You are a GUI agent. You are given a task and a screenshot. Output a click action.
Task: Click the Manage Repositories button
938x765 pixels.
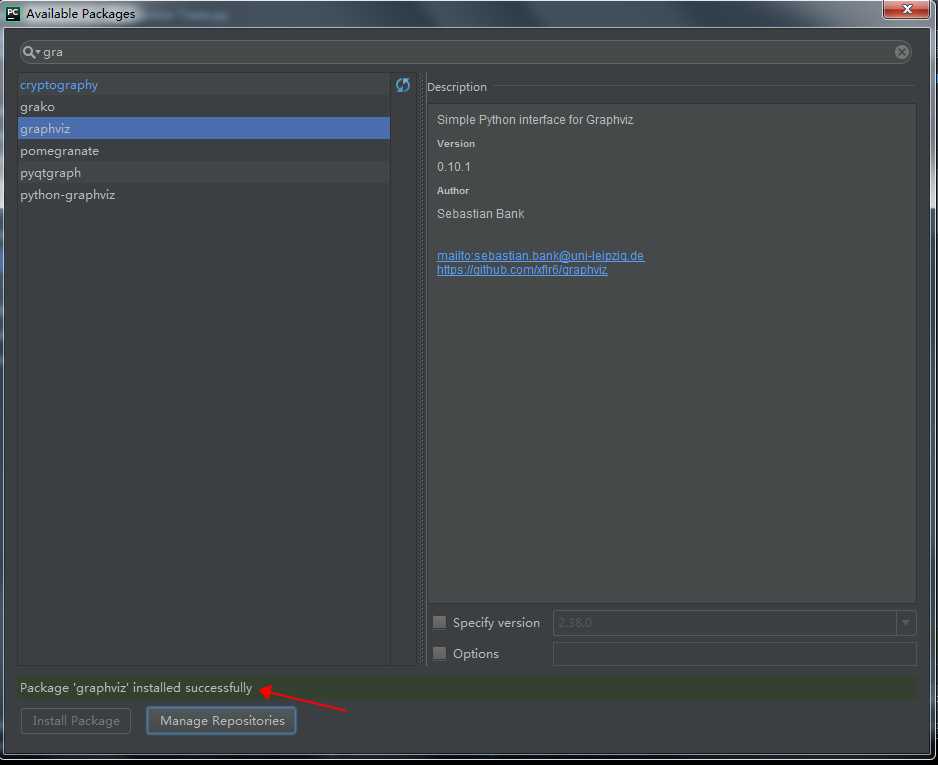(x=221, y=721)
